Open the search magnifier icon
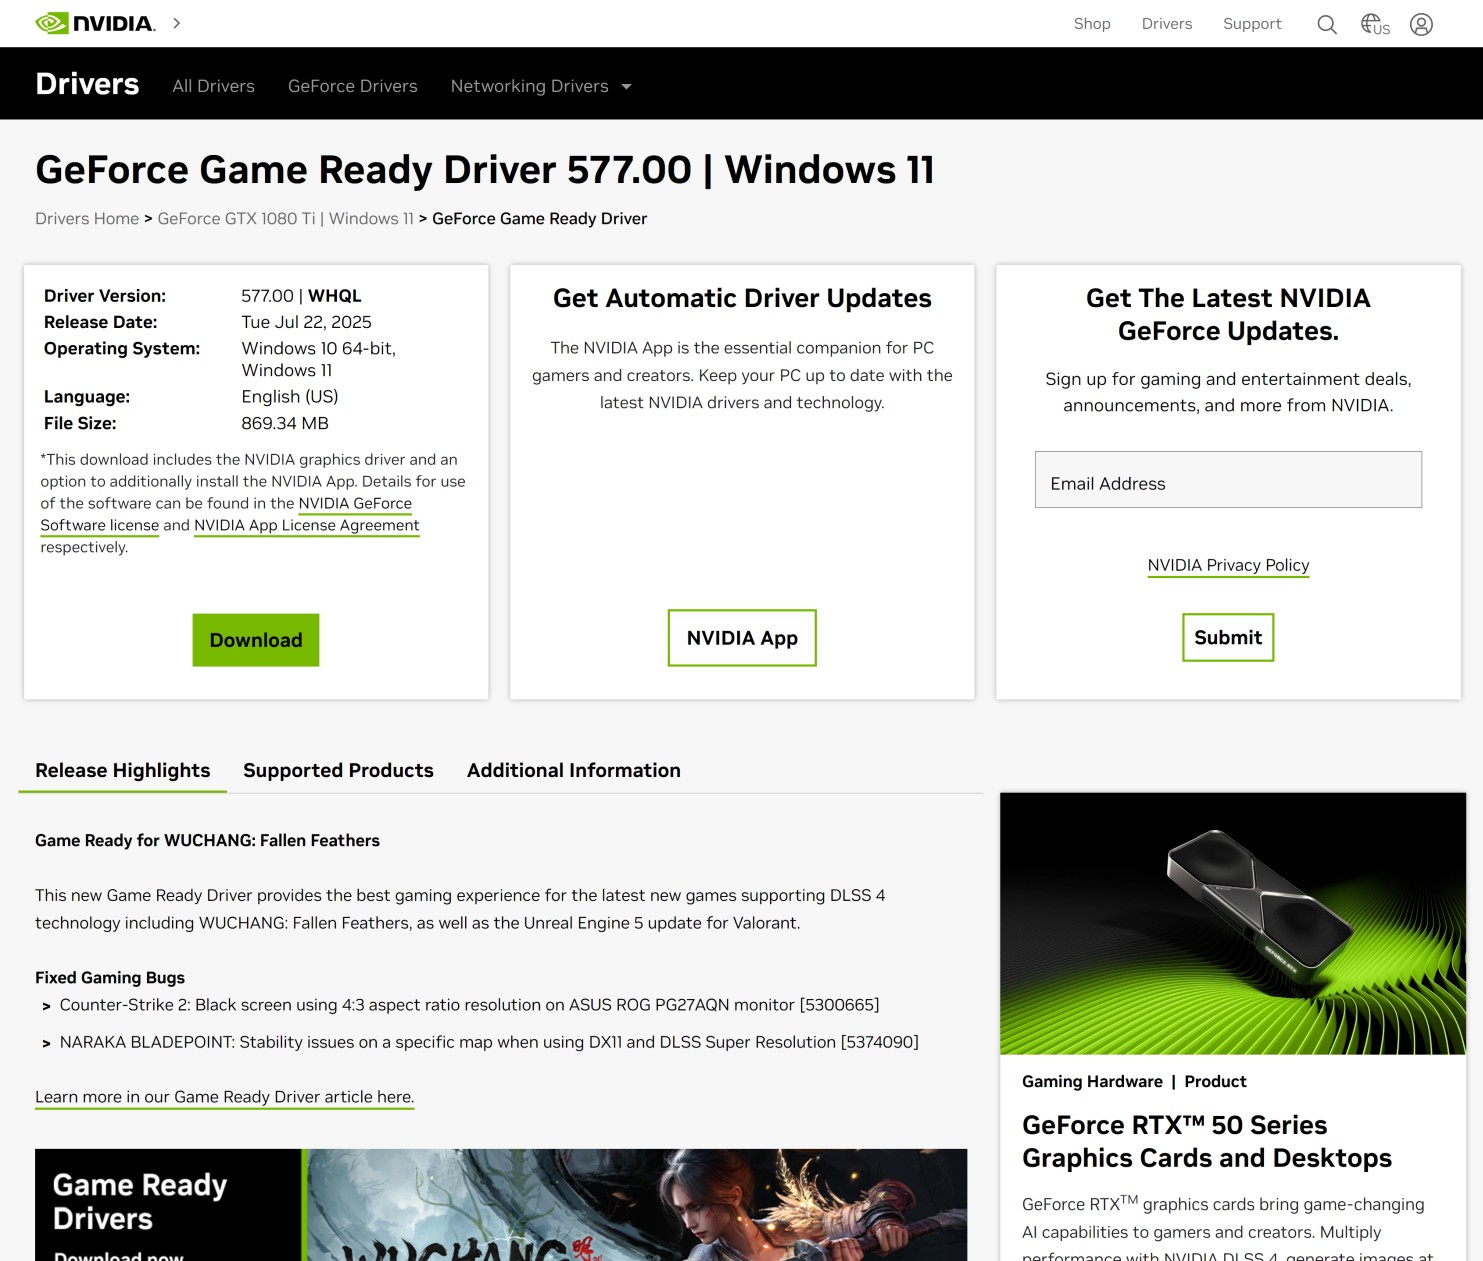Screen dimensions: 1483x1261 pyautogui.click(x=1327, y=24)
